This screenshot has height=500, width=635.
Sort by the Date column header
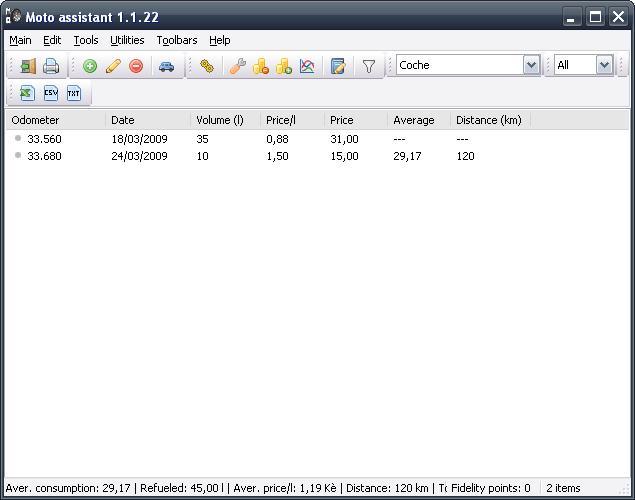point(148,120)
